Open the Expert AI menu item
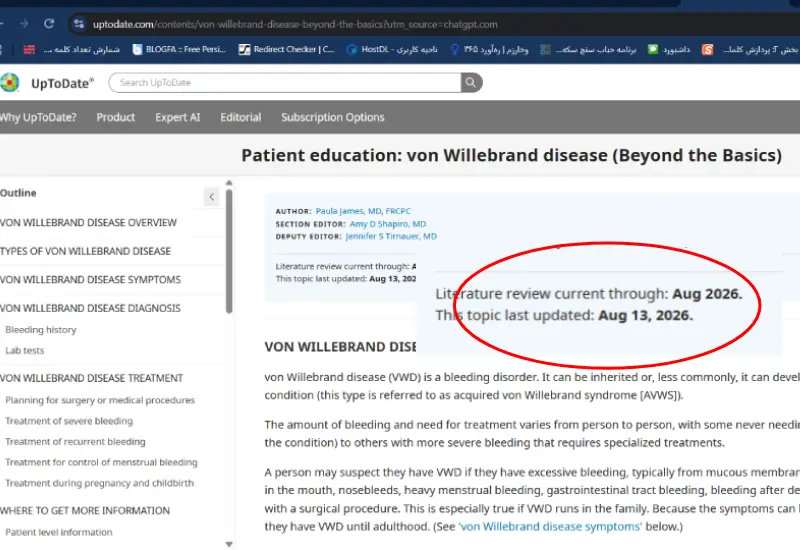Viewport: 800px width, 550px height. 178,117
